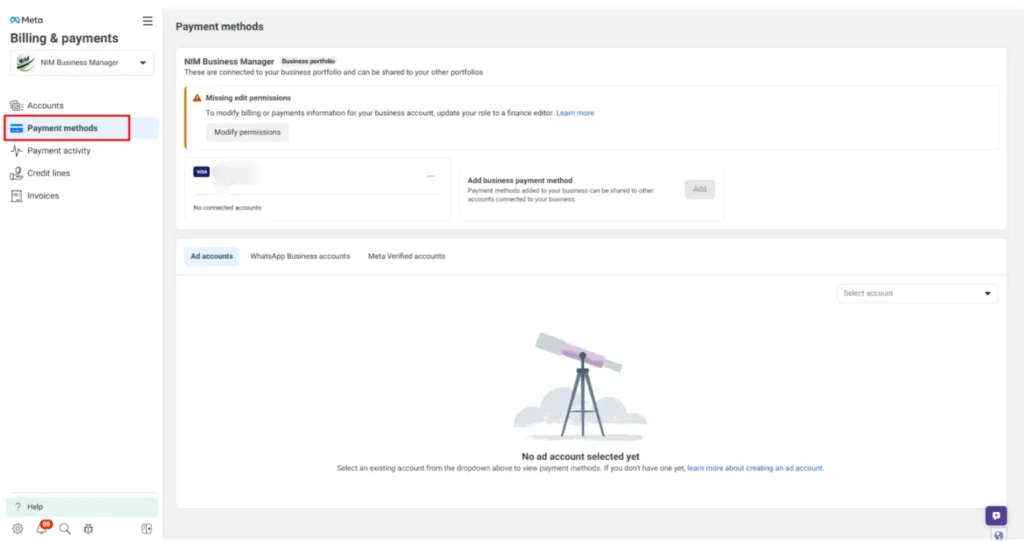This screenshot has height=541, width=1024.
Task: Open the hamburger menu icon
Action: click(x=148, y=21)
